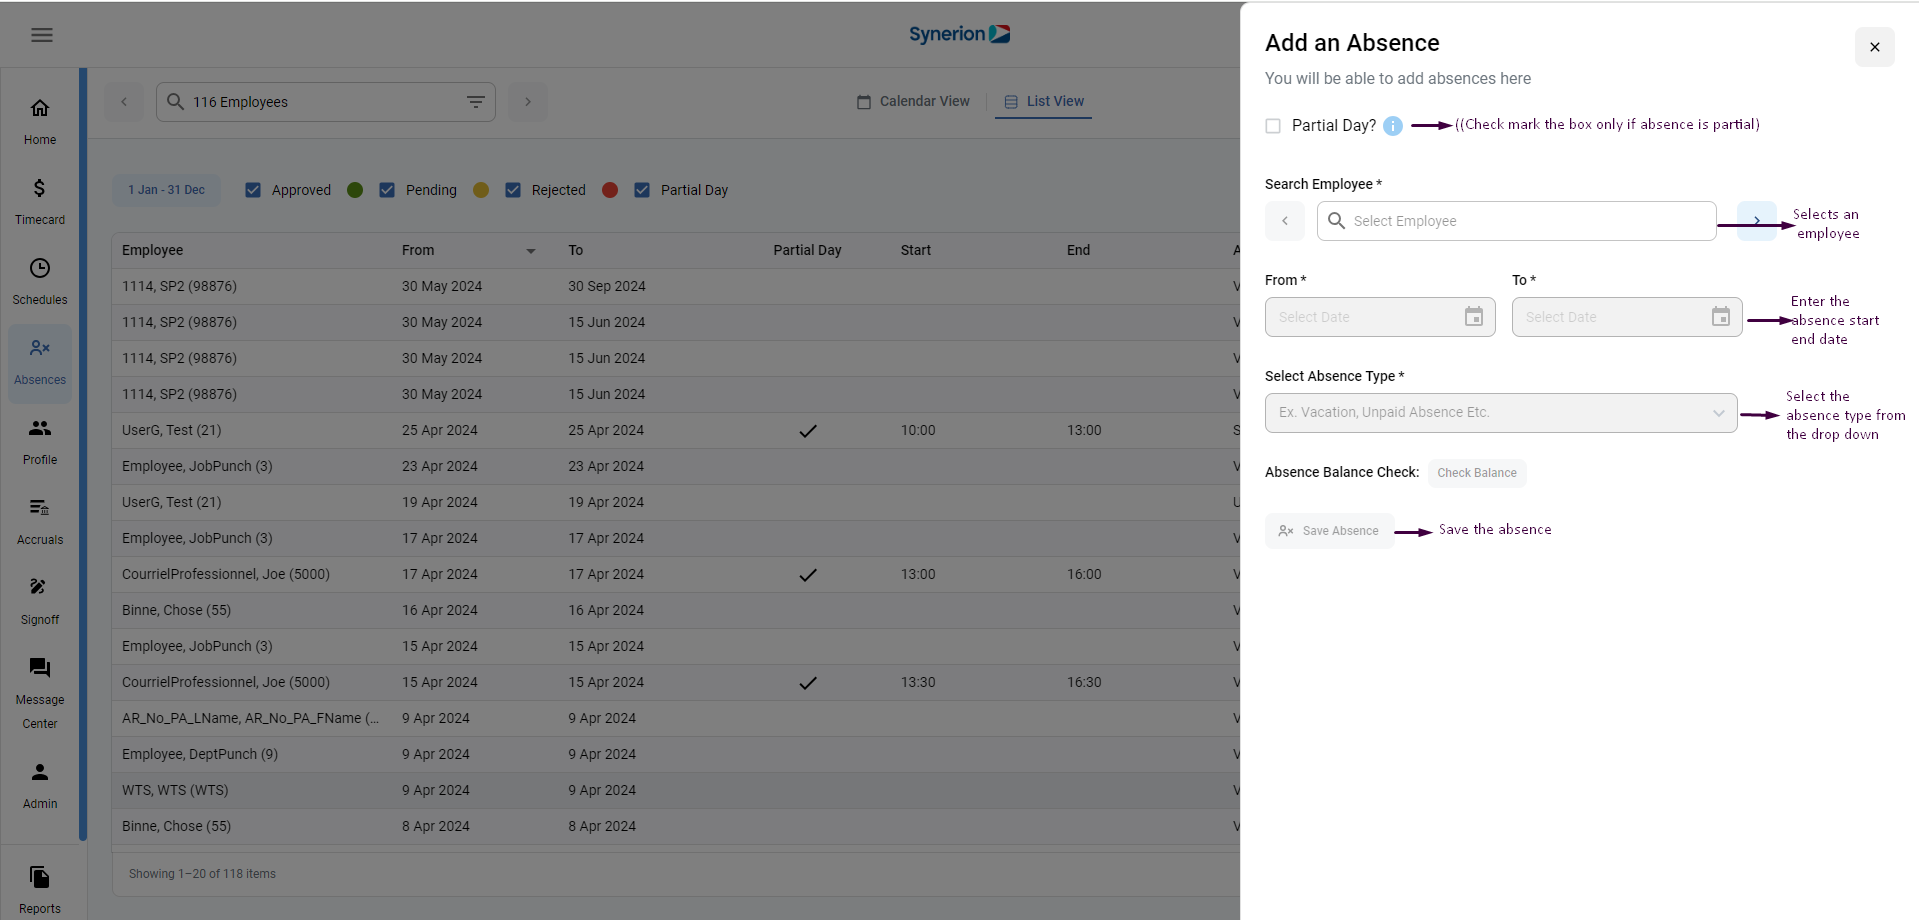This screenshot has height=920, width=1919.
Task: Switch to List View tab
Action: [1044, 101]
